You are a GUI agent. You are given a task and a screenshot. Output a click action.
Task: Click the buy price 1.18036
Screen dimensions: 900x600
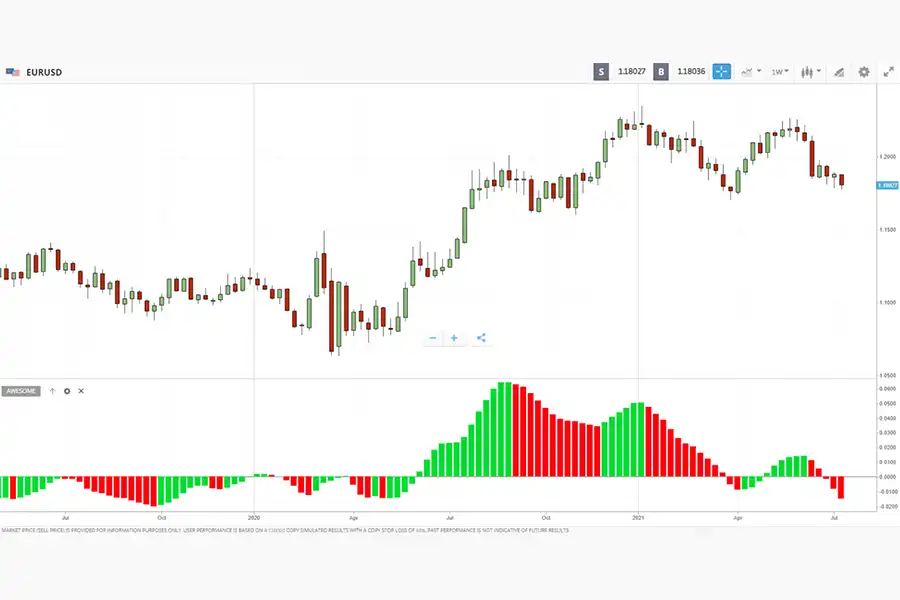[691, 71]
